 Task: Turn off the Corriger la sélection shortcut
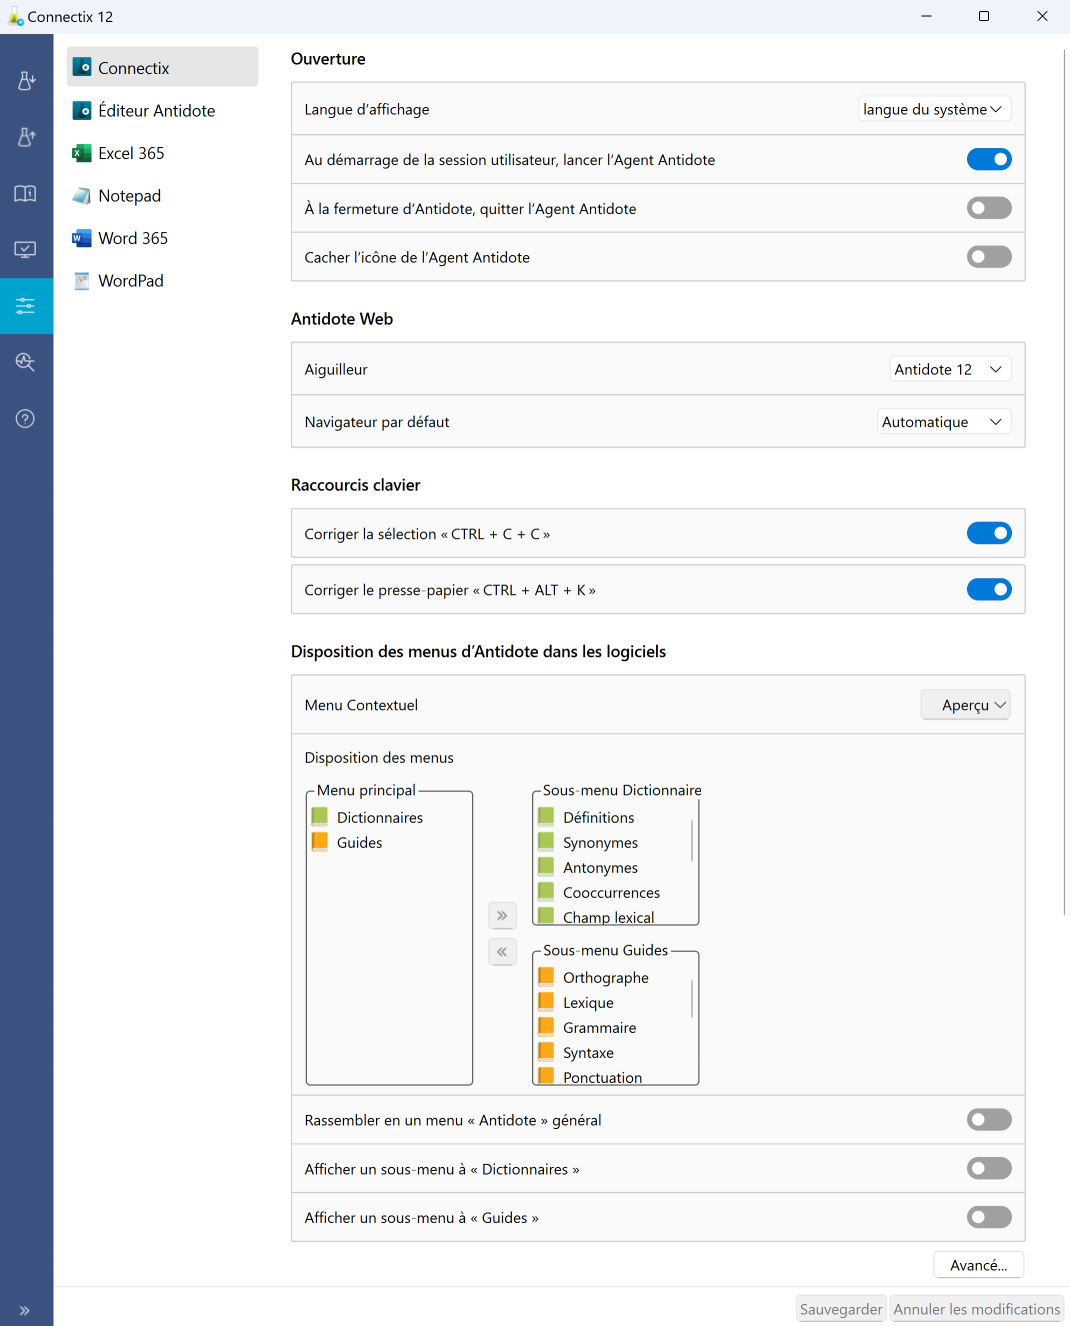pos(988,534)
